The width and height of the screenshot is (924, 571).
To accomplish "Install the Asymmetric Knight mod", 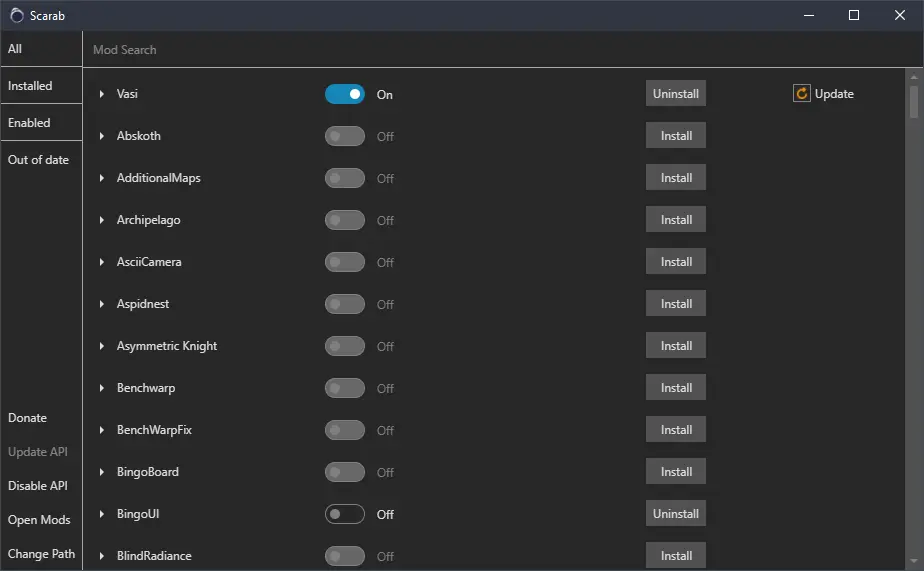I will (675, 346).
